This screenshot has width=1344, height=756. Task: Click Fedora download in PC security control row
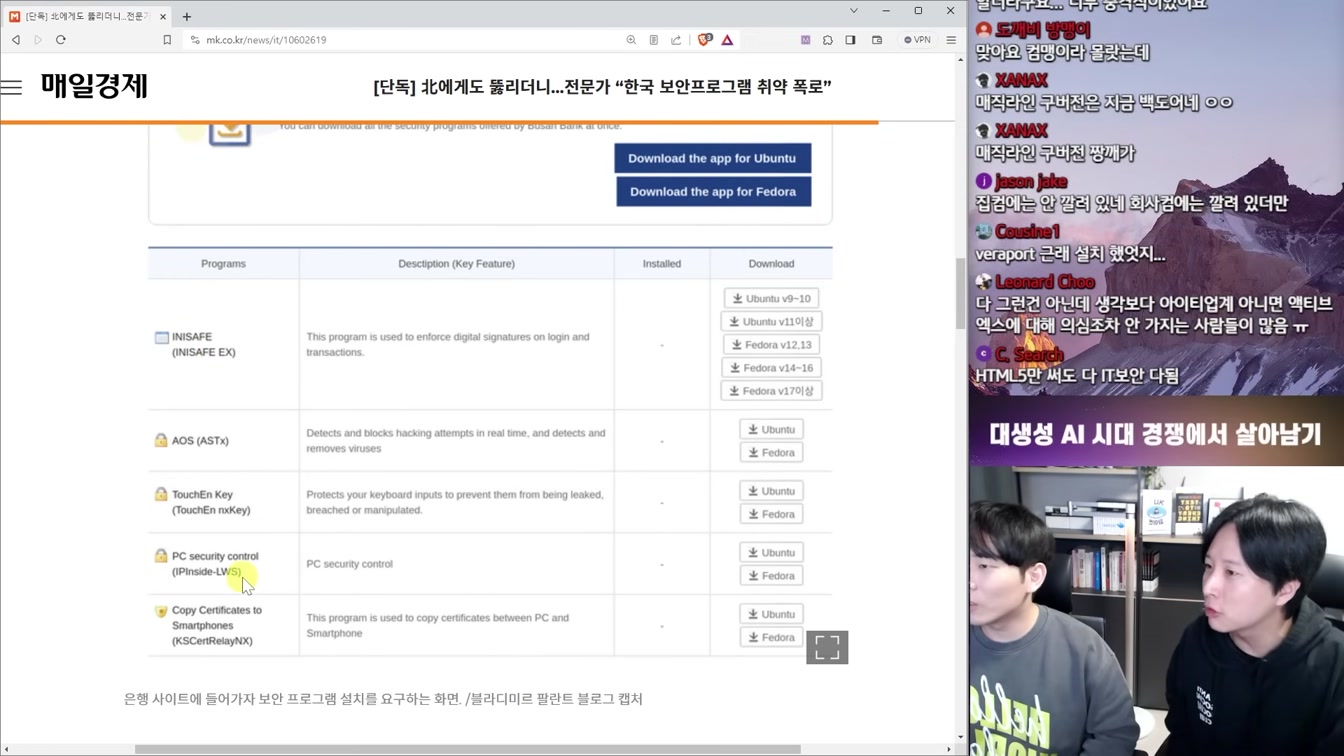(x=771, y=575)
